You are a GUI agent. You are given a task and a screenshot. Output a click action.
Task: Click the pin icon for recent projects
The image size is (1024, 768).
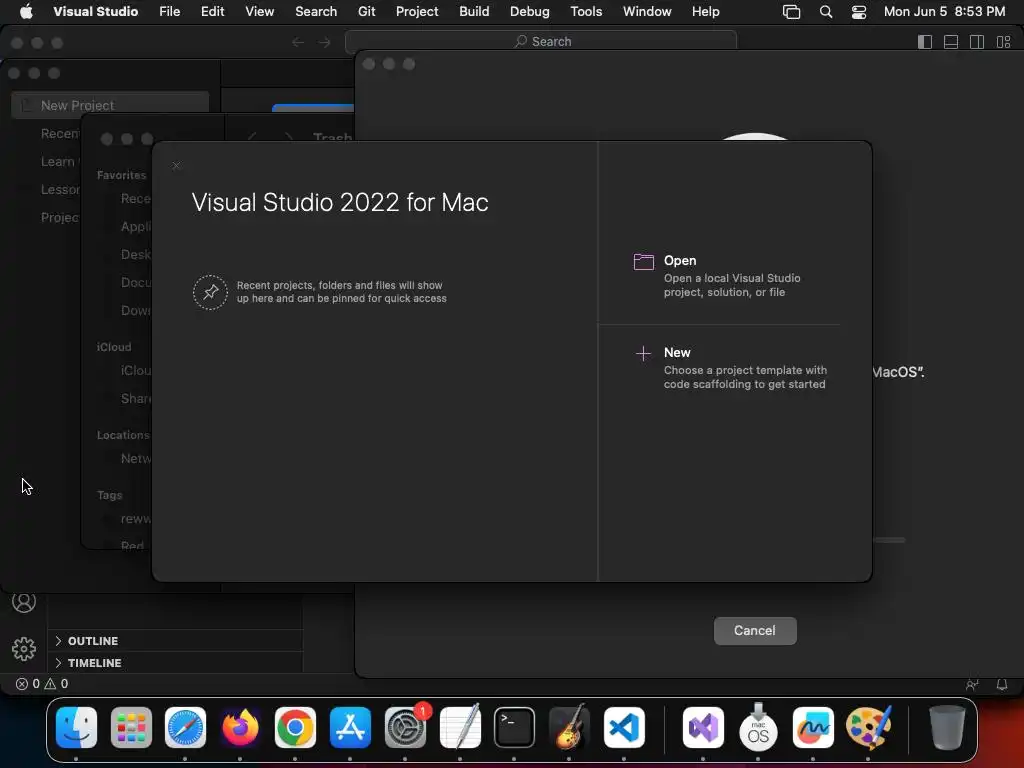point(210,292)
